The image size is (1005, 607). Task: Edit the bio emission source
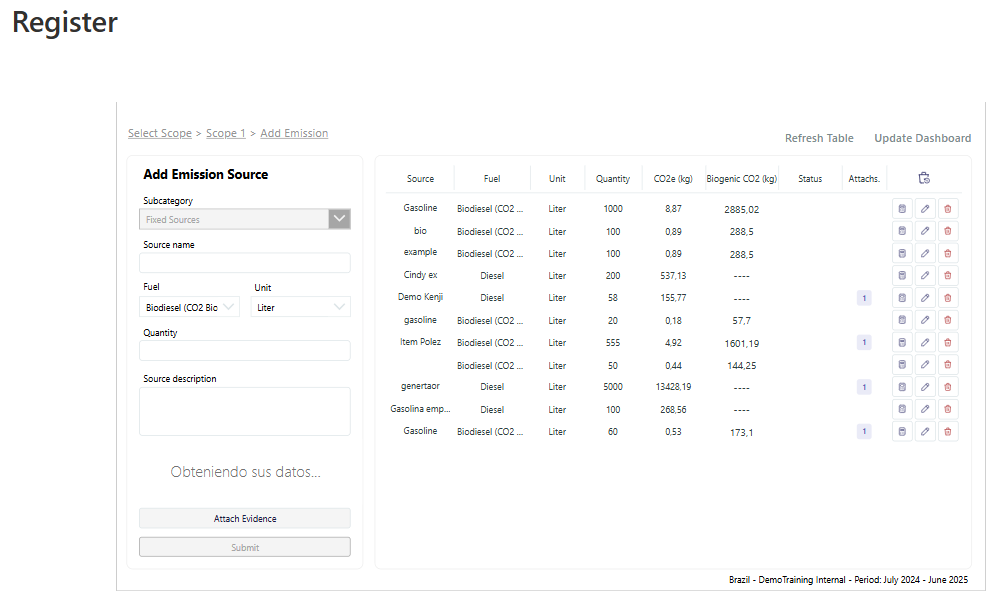[x=925, y=231]
